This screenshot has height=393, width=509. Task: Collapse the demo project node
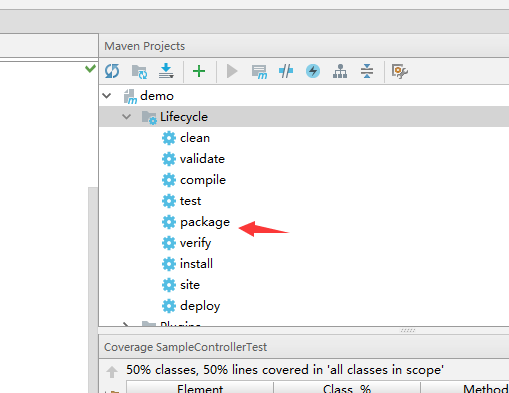[107, 96]
